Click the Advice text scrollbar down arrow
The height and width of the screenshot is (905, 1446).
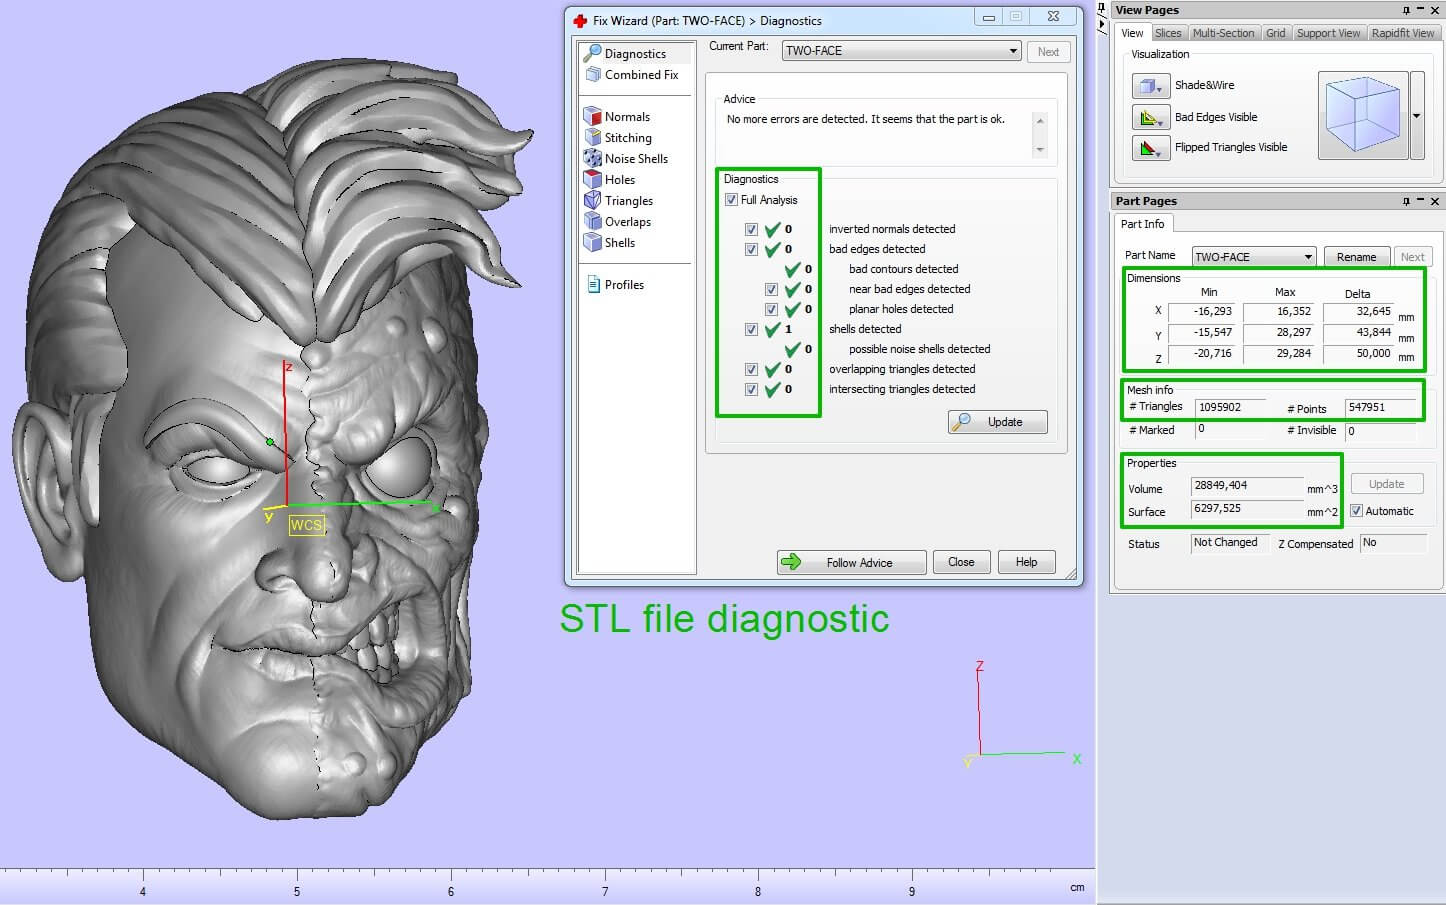tap(1040, 150)
